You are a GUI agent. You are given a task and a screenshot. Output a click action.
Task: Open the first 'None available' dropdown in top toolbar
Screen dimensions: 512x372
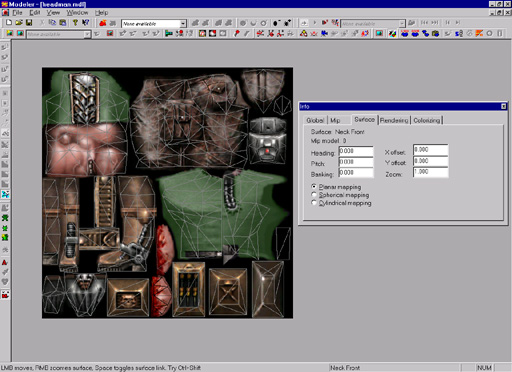[x=183, y=24]
